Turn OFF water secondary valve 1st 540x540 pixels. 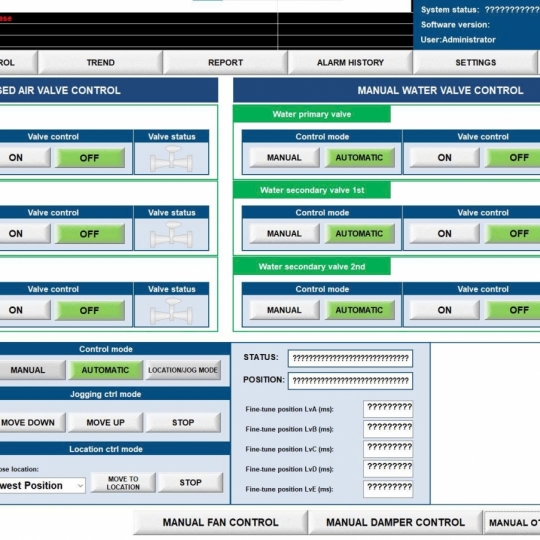[513, 234]
